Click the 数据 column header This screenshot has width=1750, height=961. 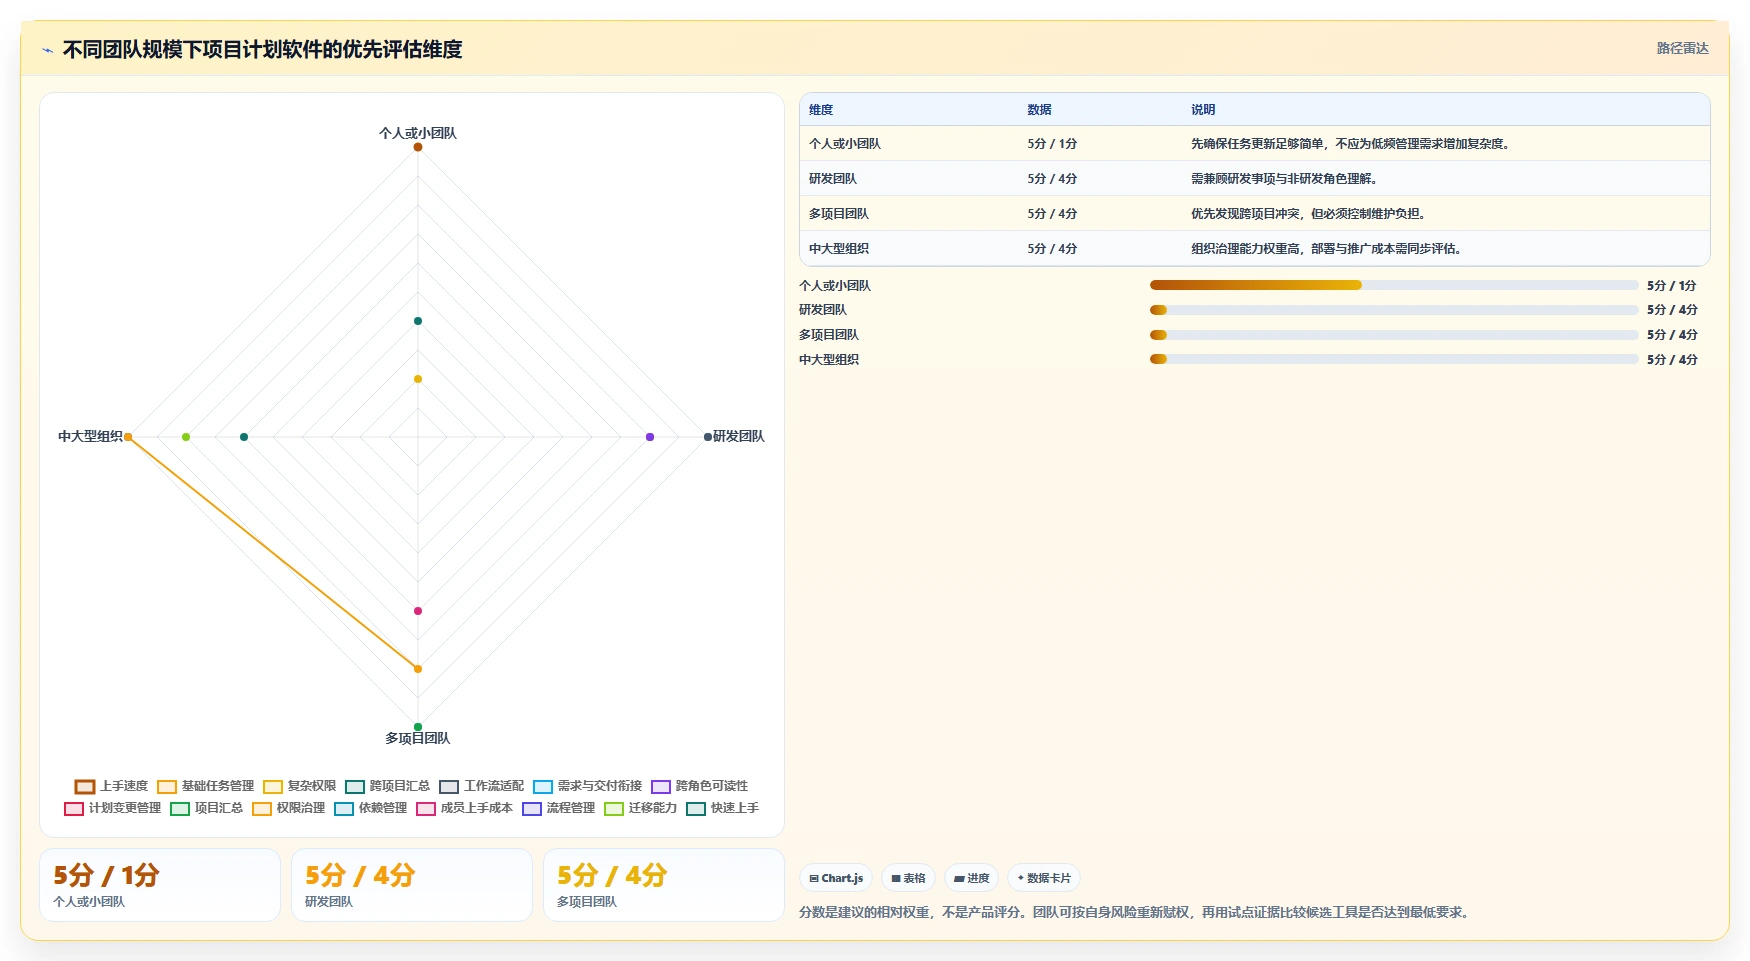(x=1039, y=110)
